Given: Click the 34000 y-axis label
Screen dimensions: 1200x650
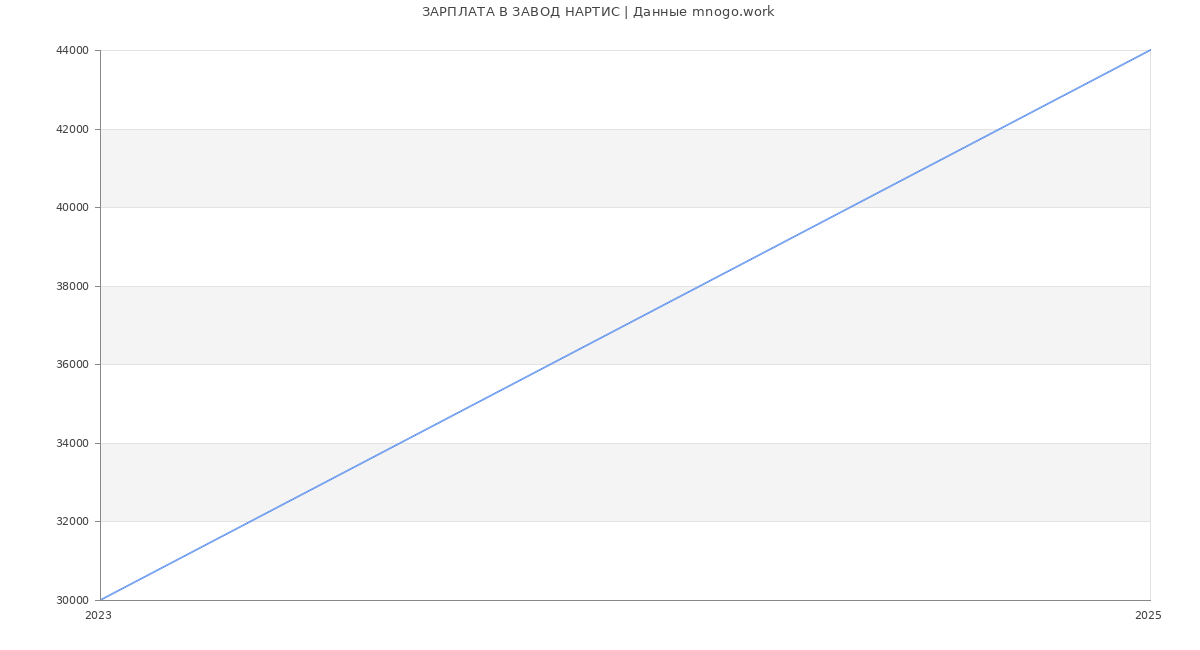Looking at the screenshot, I should point(72,443).
